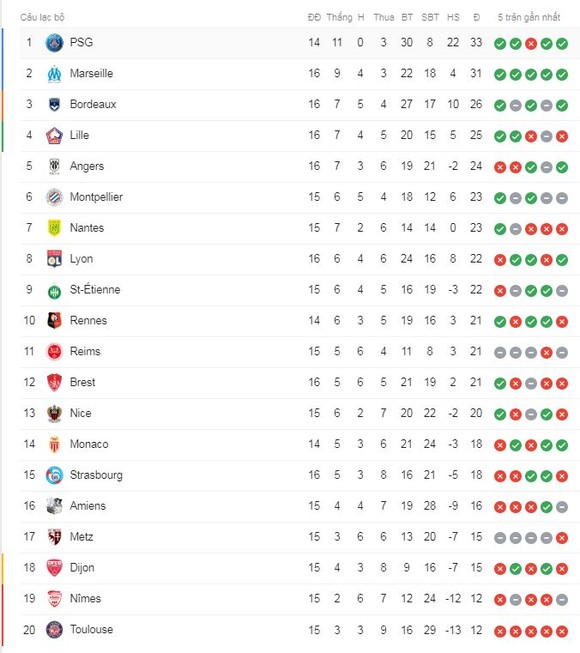Click the '5 trận gần nhất' header
This screenshot has height=653, width=580.
529,17
